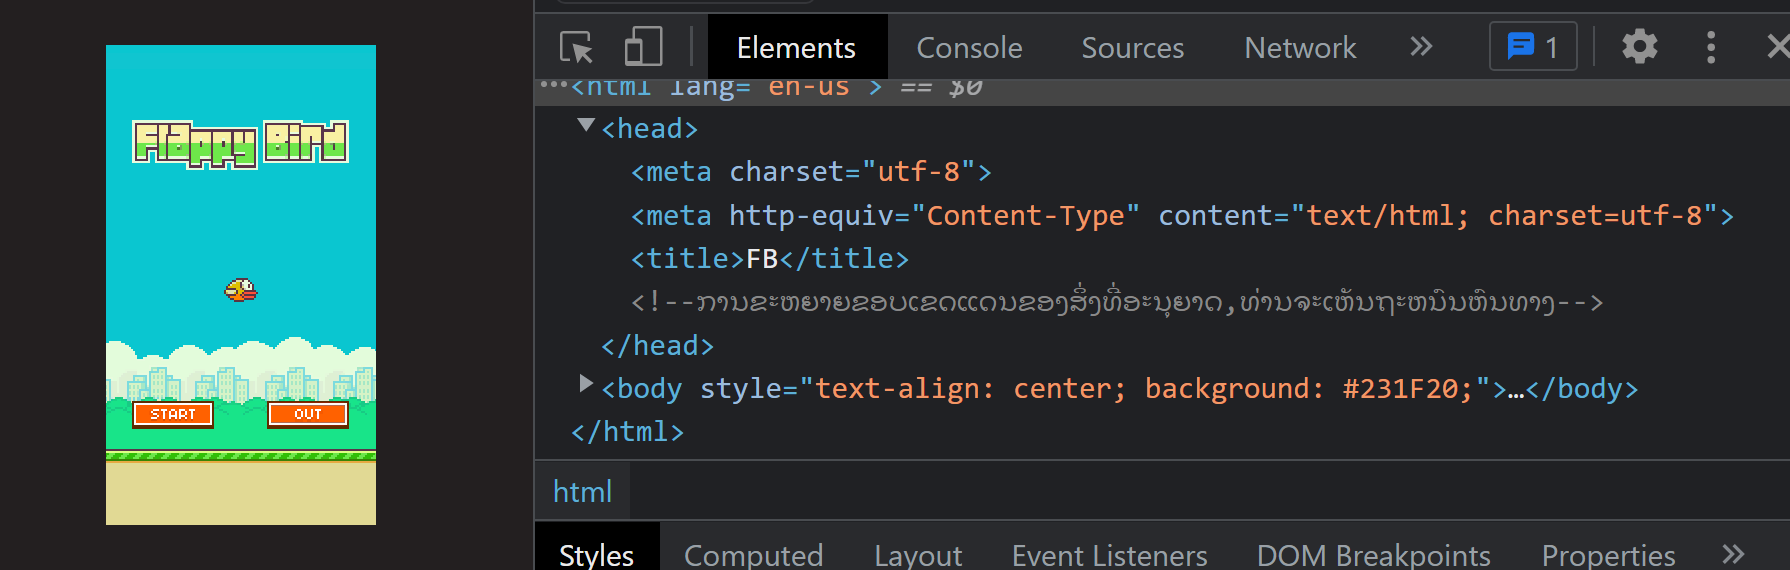Expand the body element node
The image size is (1790, 570).
[587, 385]
